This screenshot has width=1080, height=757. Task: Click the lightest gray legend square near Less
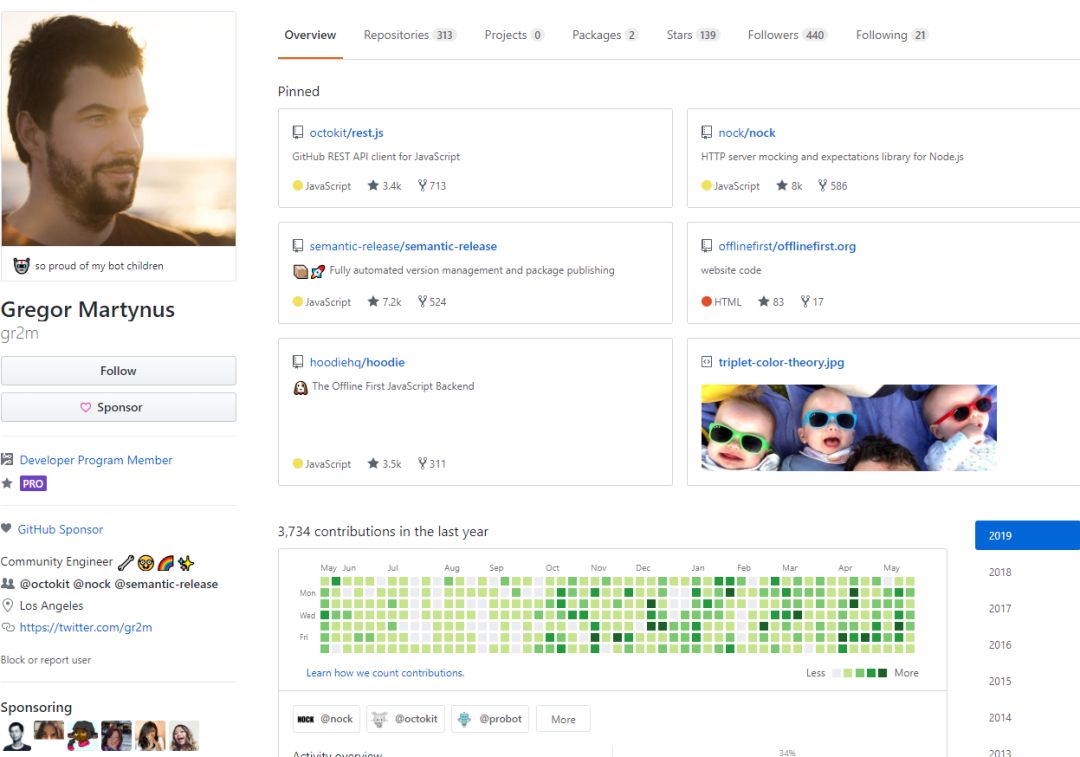coord(836,673)
